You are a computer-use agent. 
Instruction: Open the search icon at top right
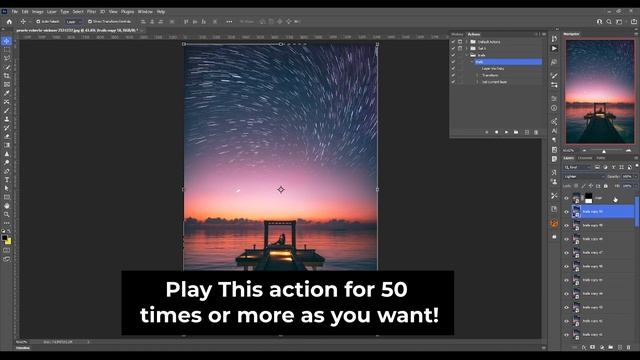(609, 22)
